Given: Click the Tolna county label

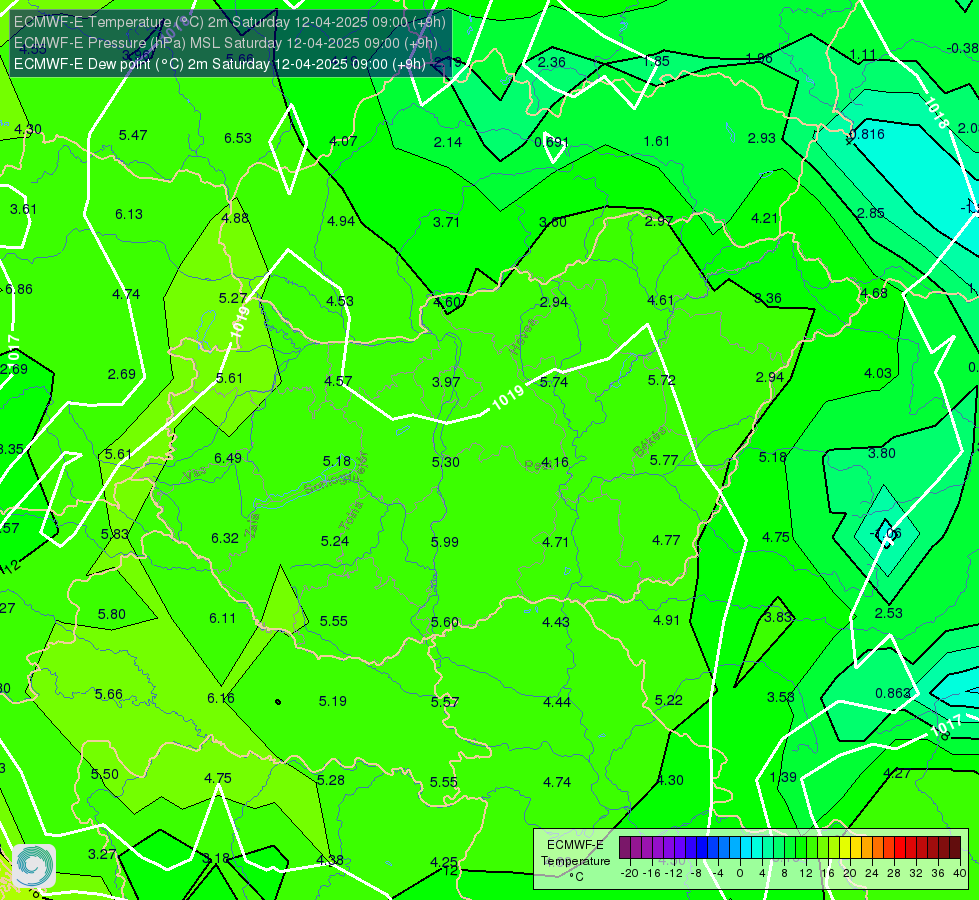Looking at the screenshot, I should click(x=350, y=517).
